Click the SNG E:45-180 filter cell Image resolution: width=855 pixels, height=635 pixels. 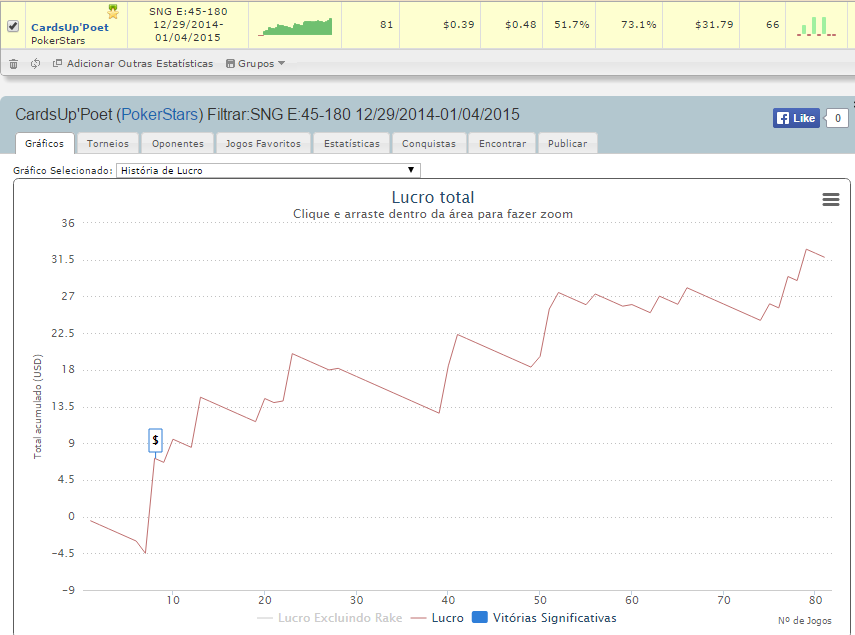tap(188, 25)
